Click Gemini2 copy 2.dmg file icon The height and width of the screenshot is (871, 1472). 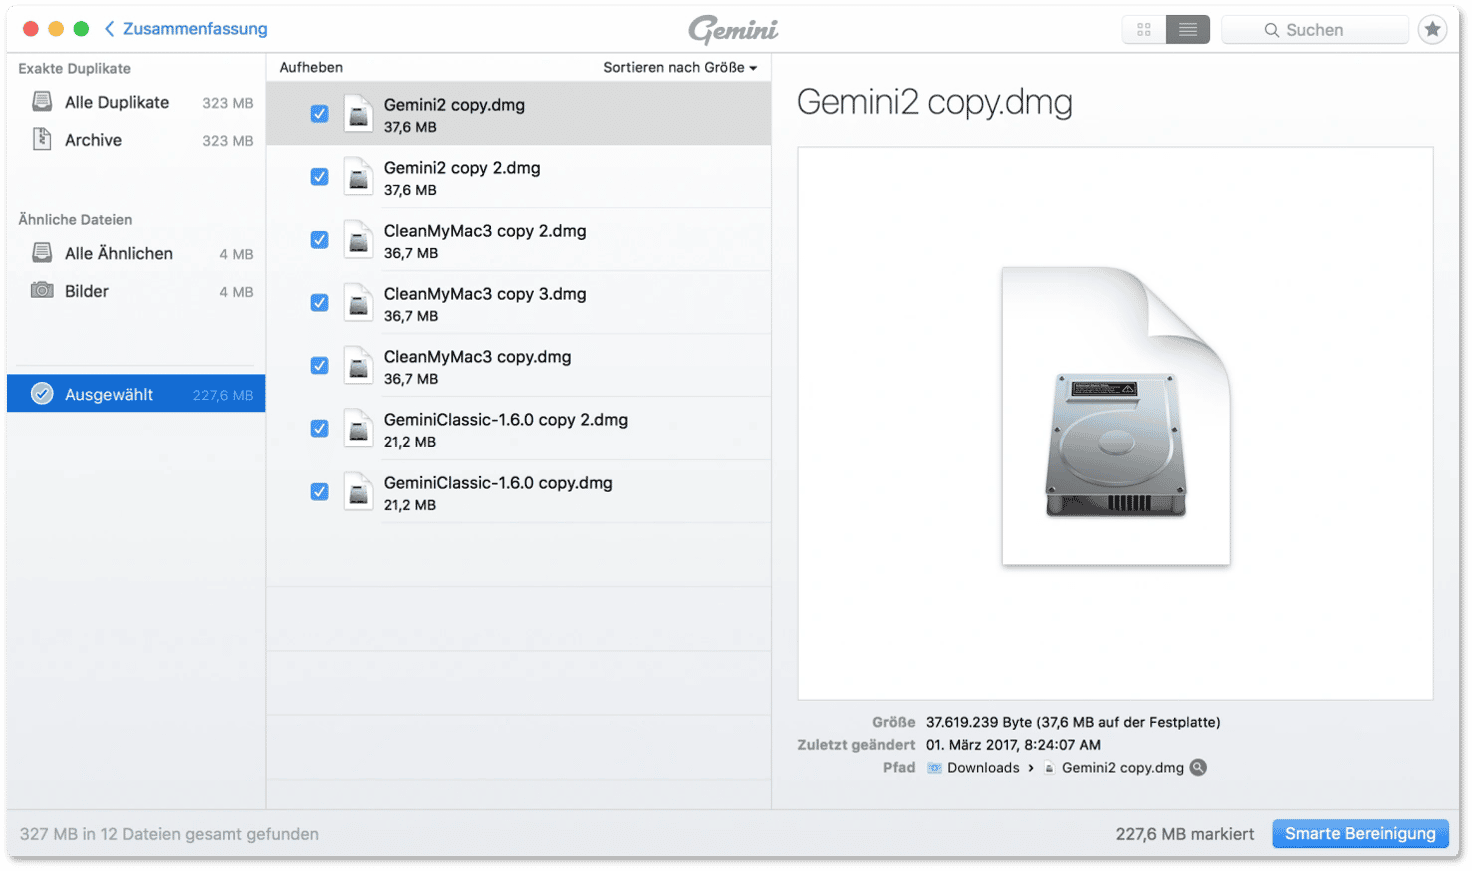(x=358, y=177)
